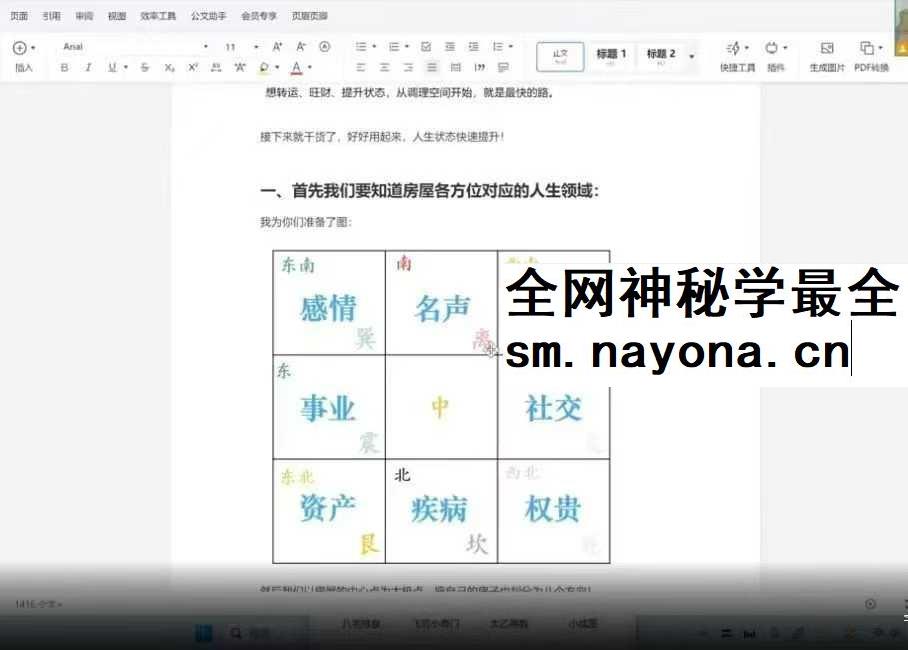Decrease font size with A- icon
The height and width of the screenshot is (650, 908).
click(301, 46)
